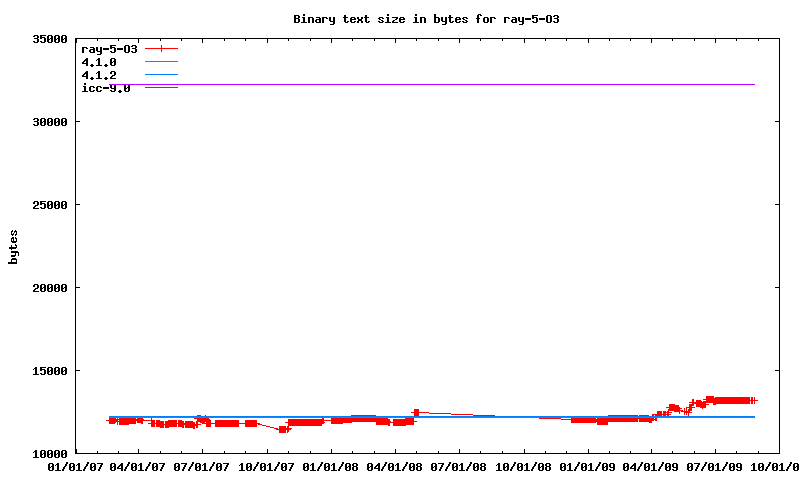Click the magenta icc-9.0 horizontal line
Viewport: 800px width, 480px height.
(x=450, y=85)
